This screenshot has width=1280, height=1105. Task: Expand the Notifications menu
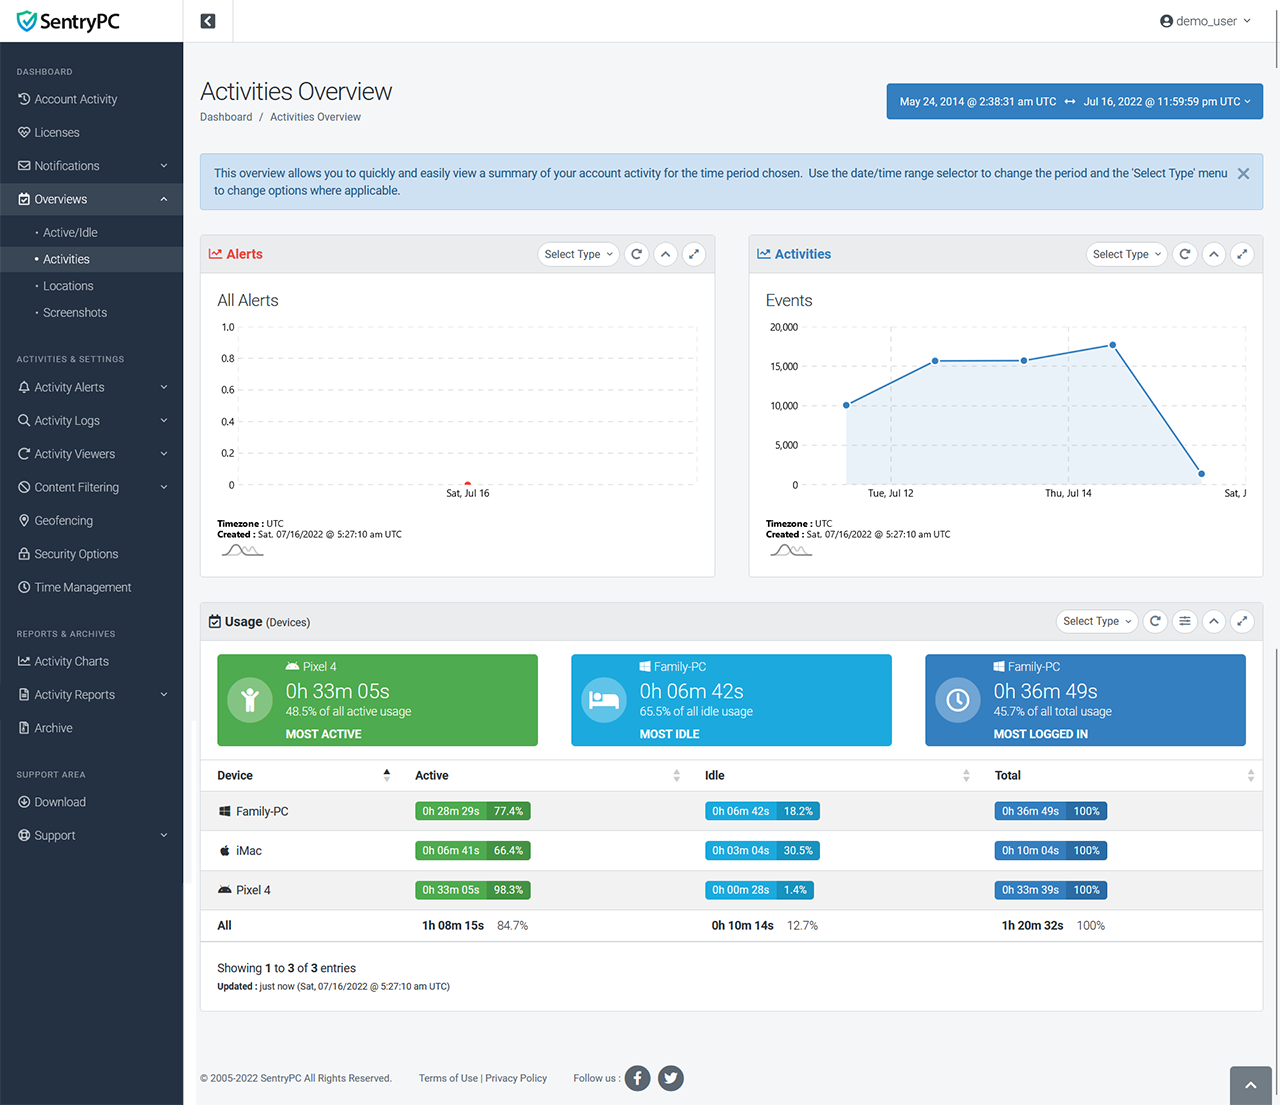(91, 166)
